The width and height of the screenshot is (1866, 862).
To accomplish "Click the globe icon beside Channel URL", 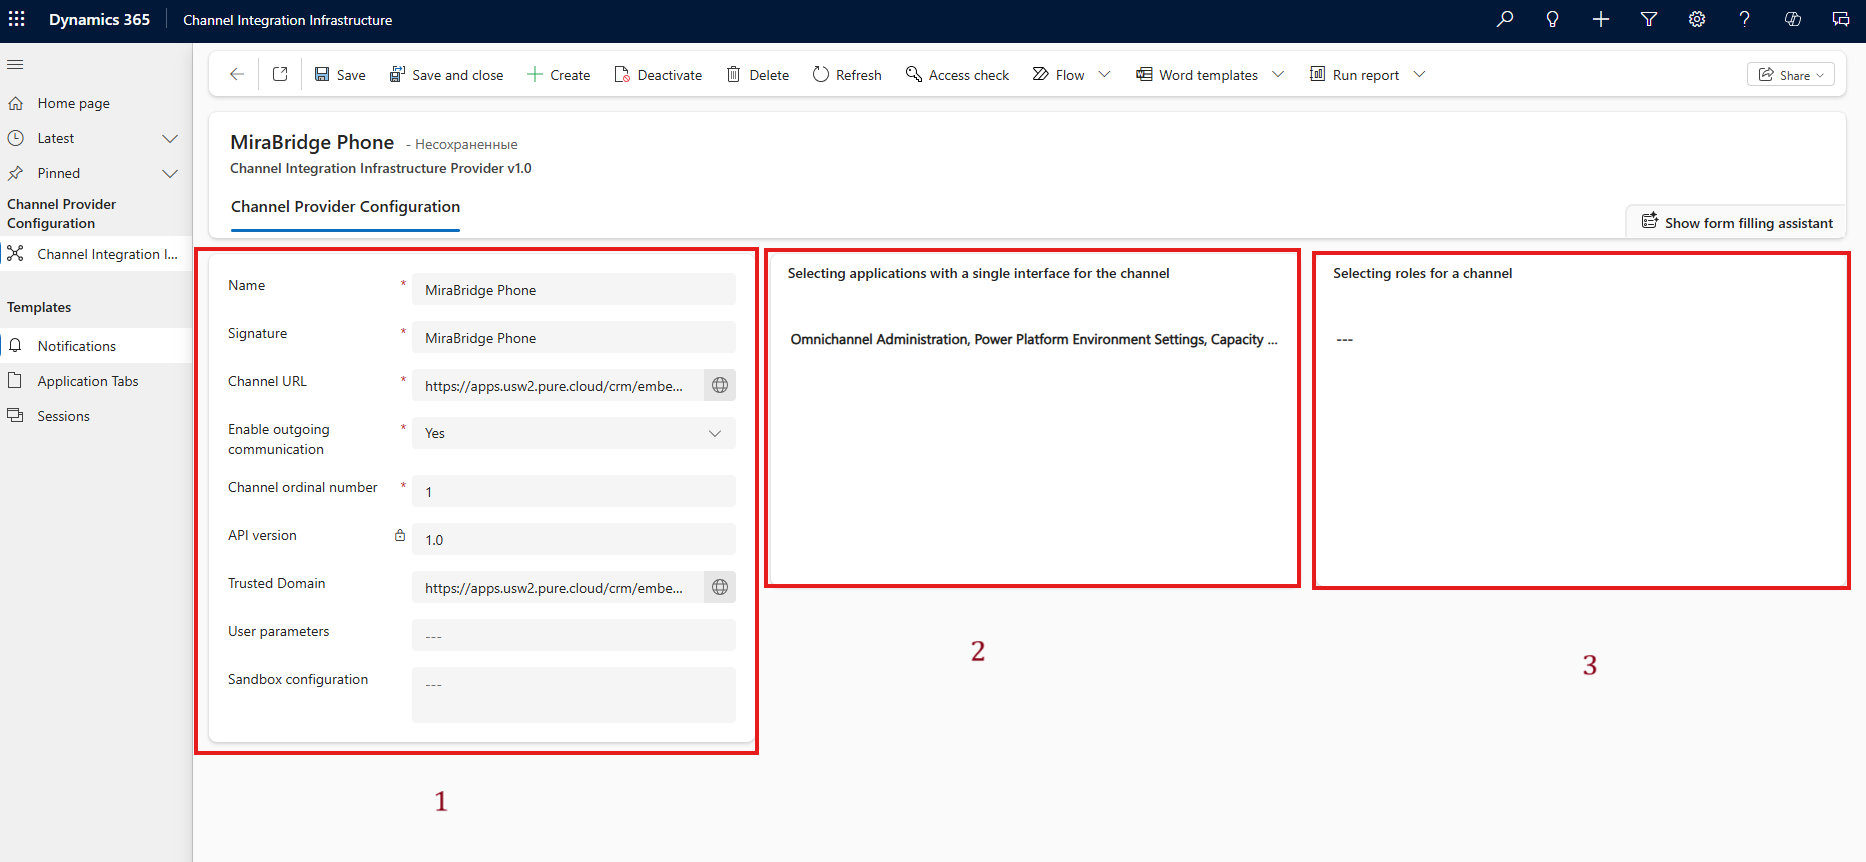I will click(x=720, y=386).
